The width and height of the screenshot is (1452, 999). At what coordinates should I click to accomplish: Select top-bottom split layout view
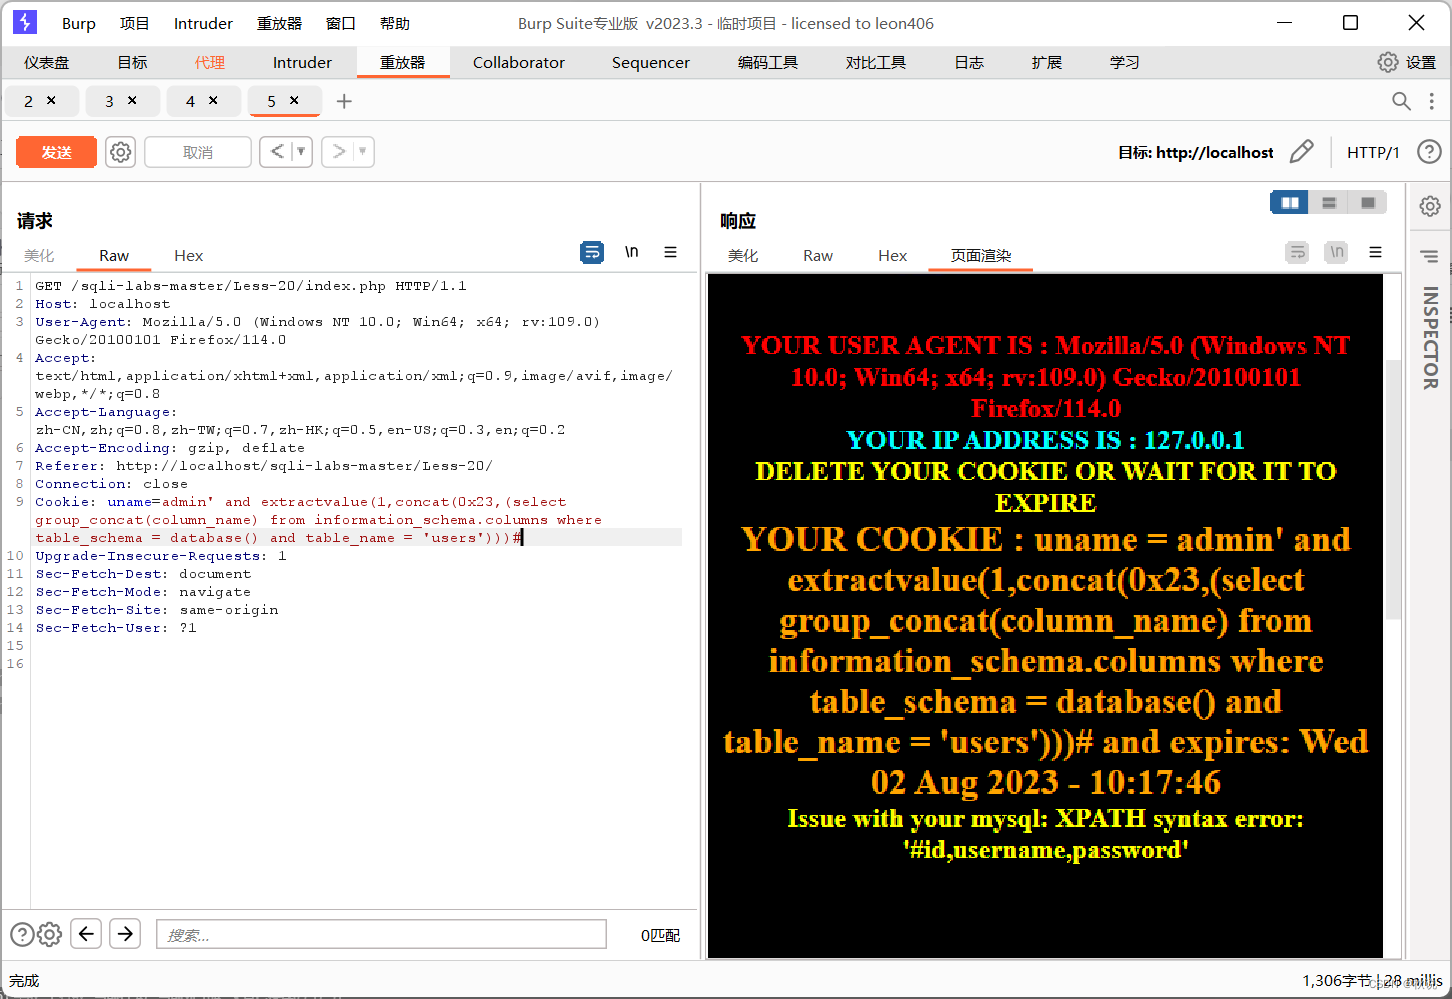(1329, 202)
